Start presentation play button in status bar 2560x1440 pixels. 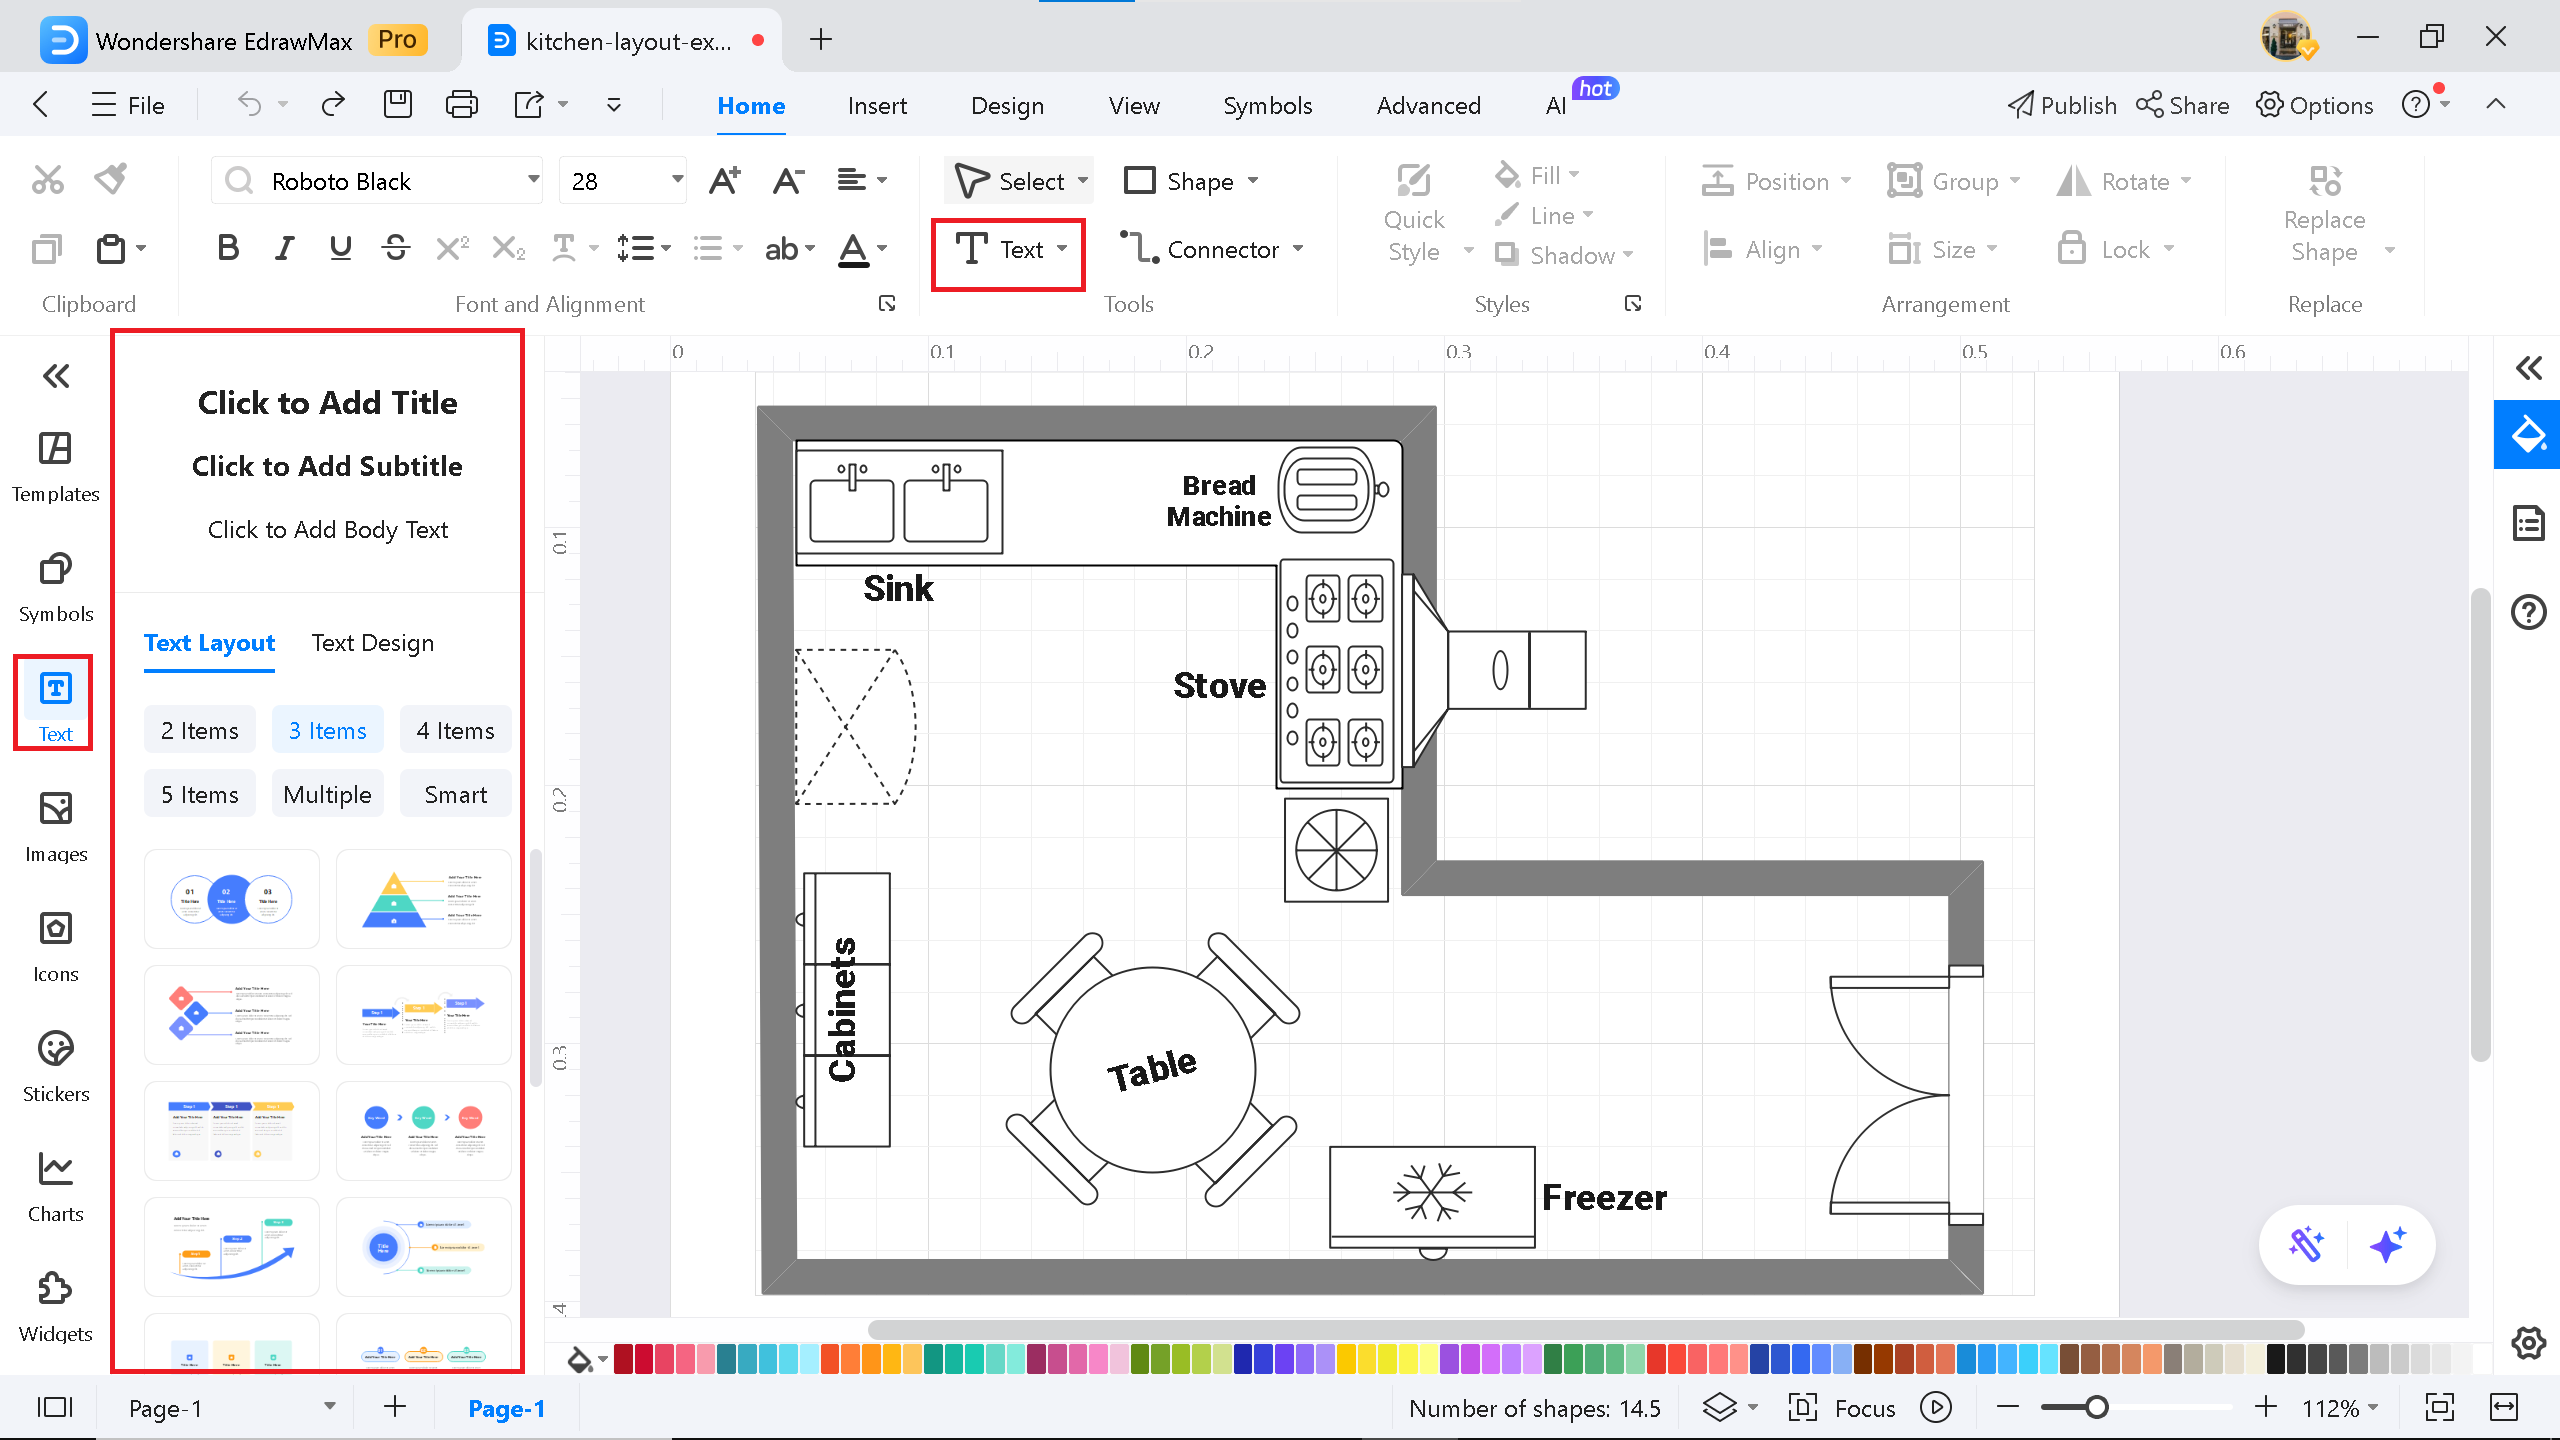(1936, 1408)
